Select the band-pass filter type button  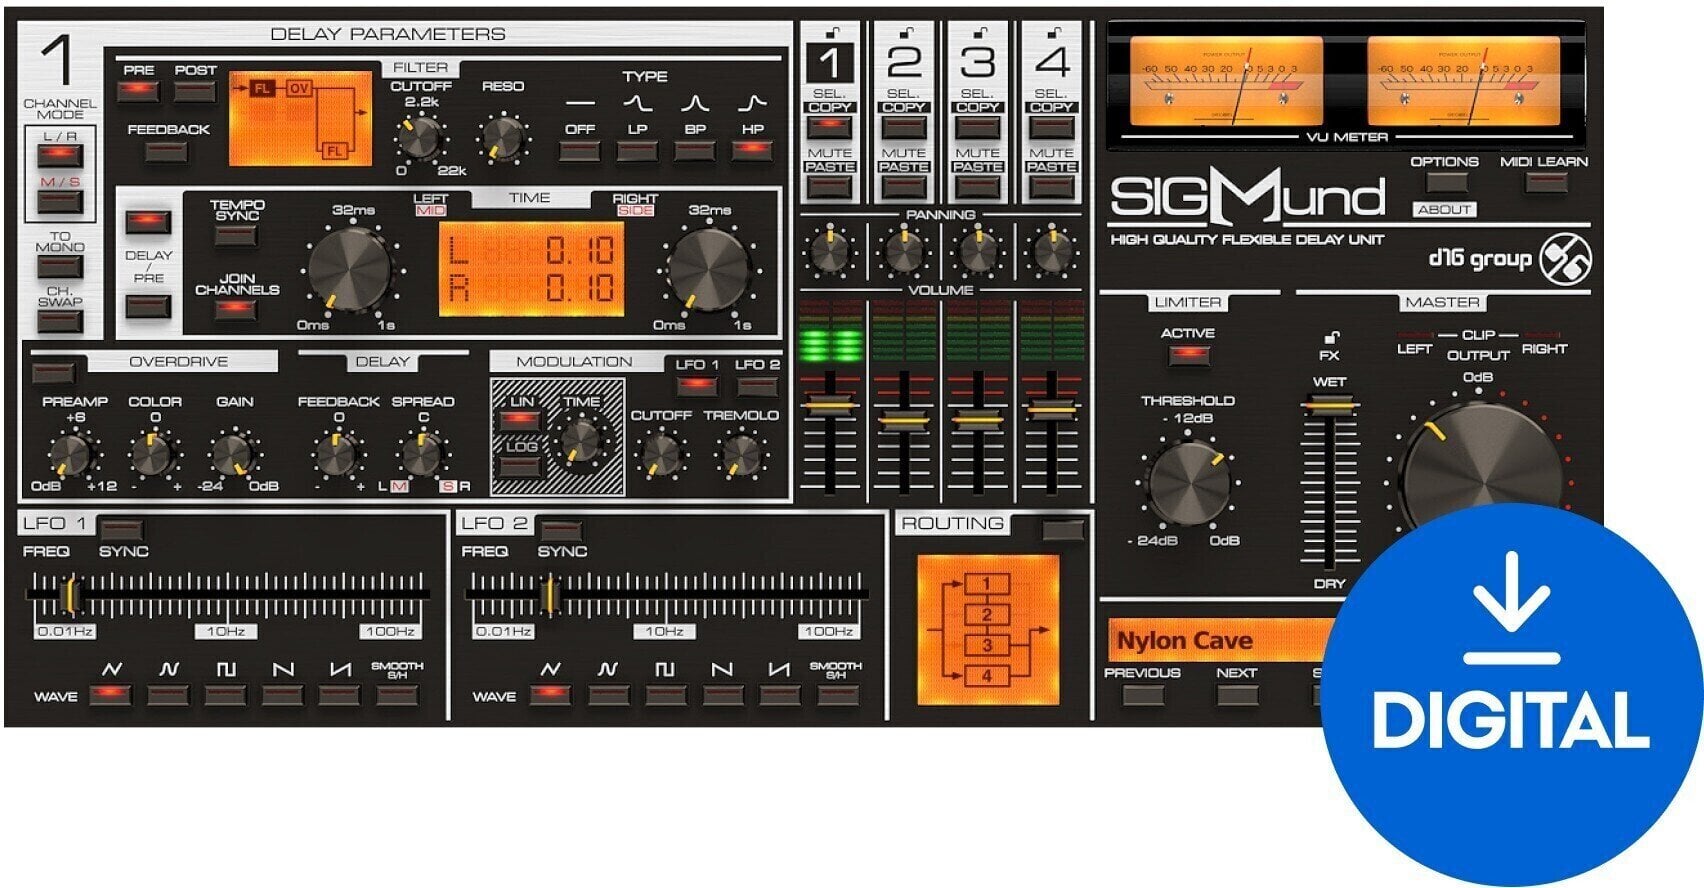click(695, 151)
